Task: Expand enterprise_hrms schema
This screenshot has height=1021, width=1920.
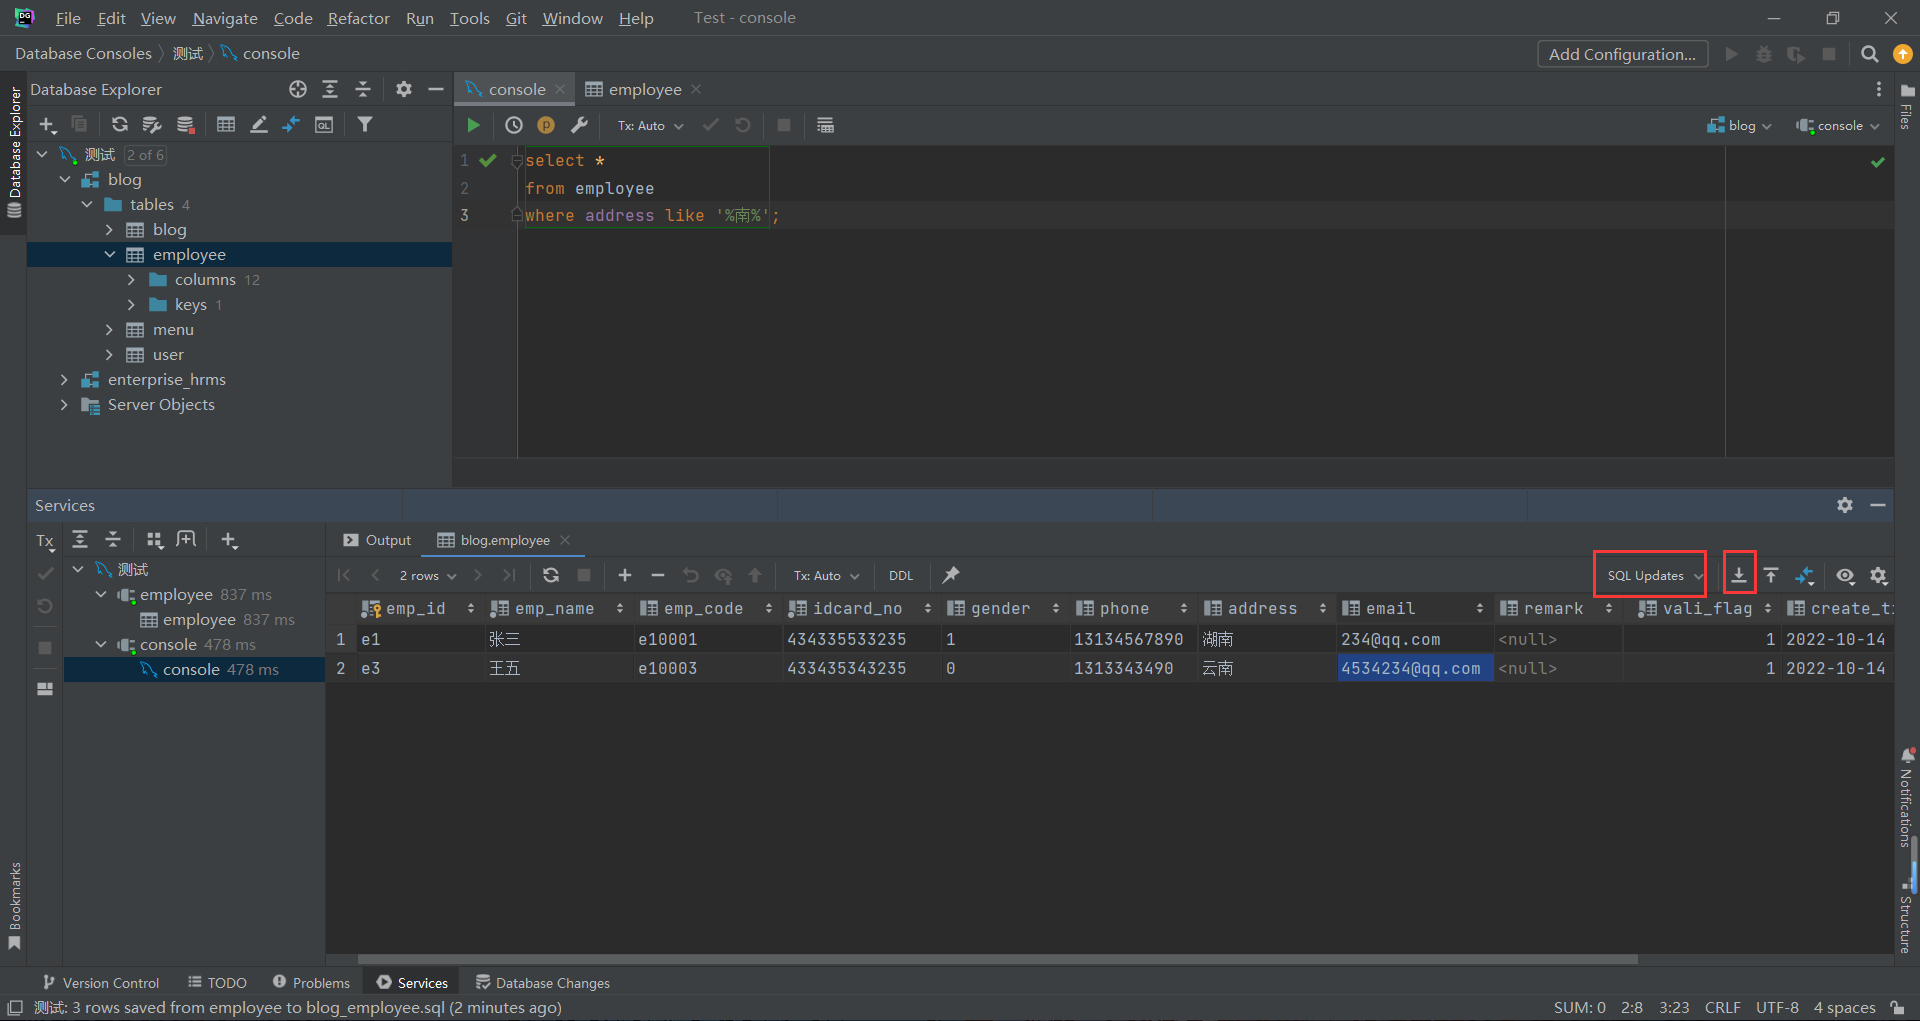Action: click(64, 379)
